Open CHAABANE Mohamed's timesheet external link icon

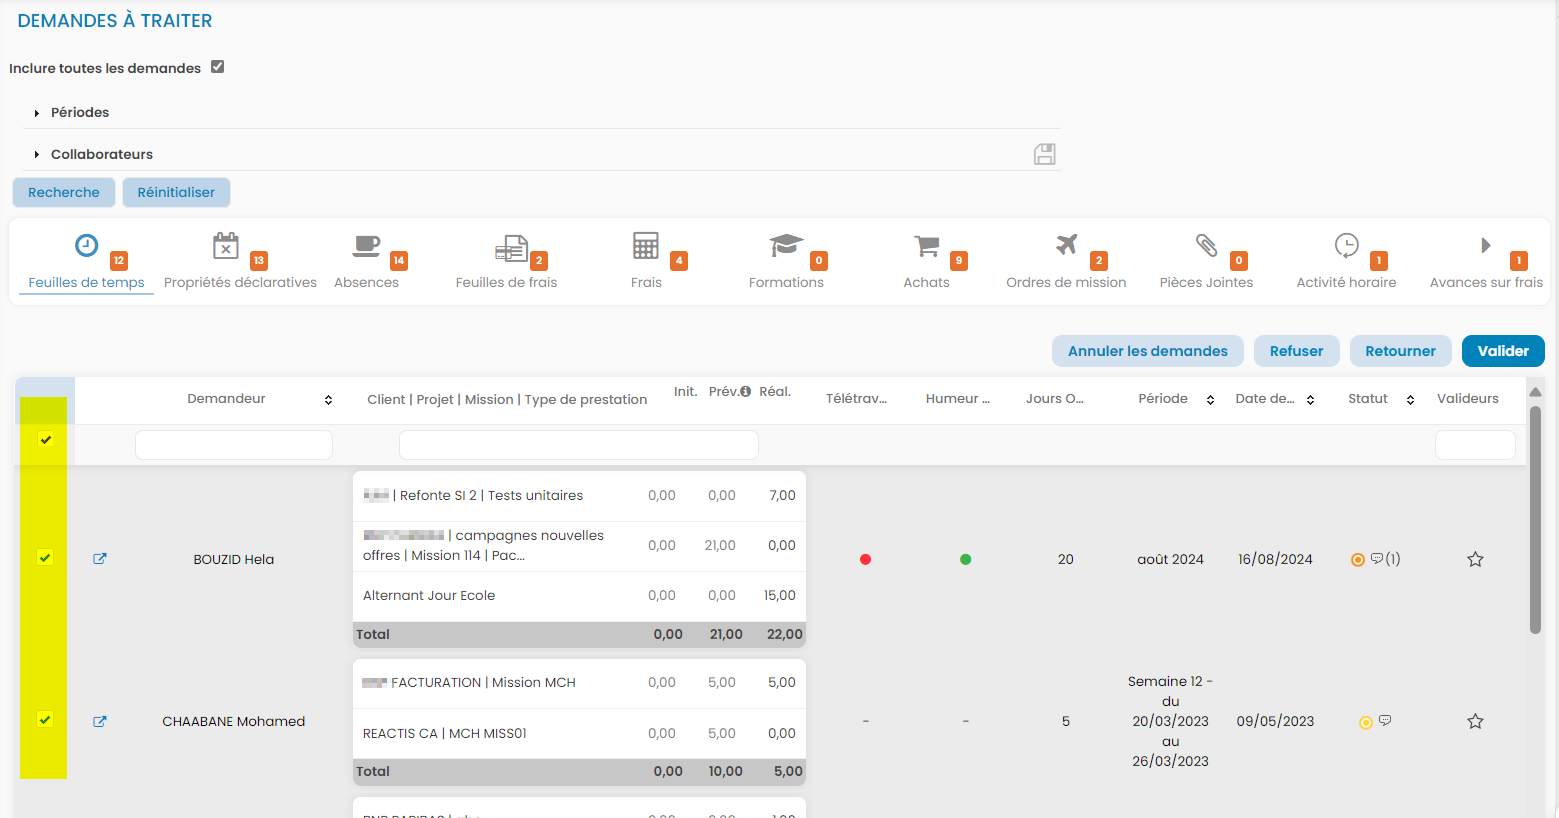(x=100, y=721)
